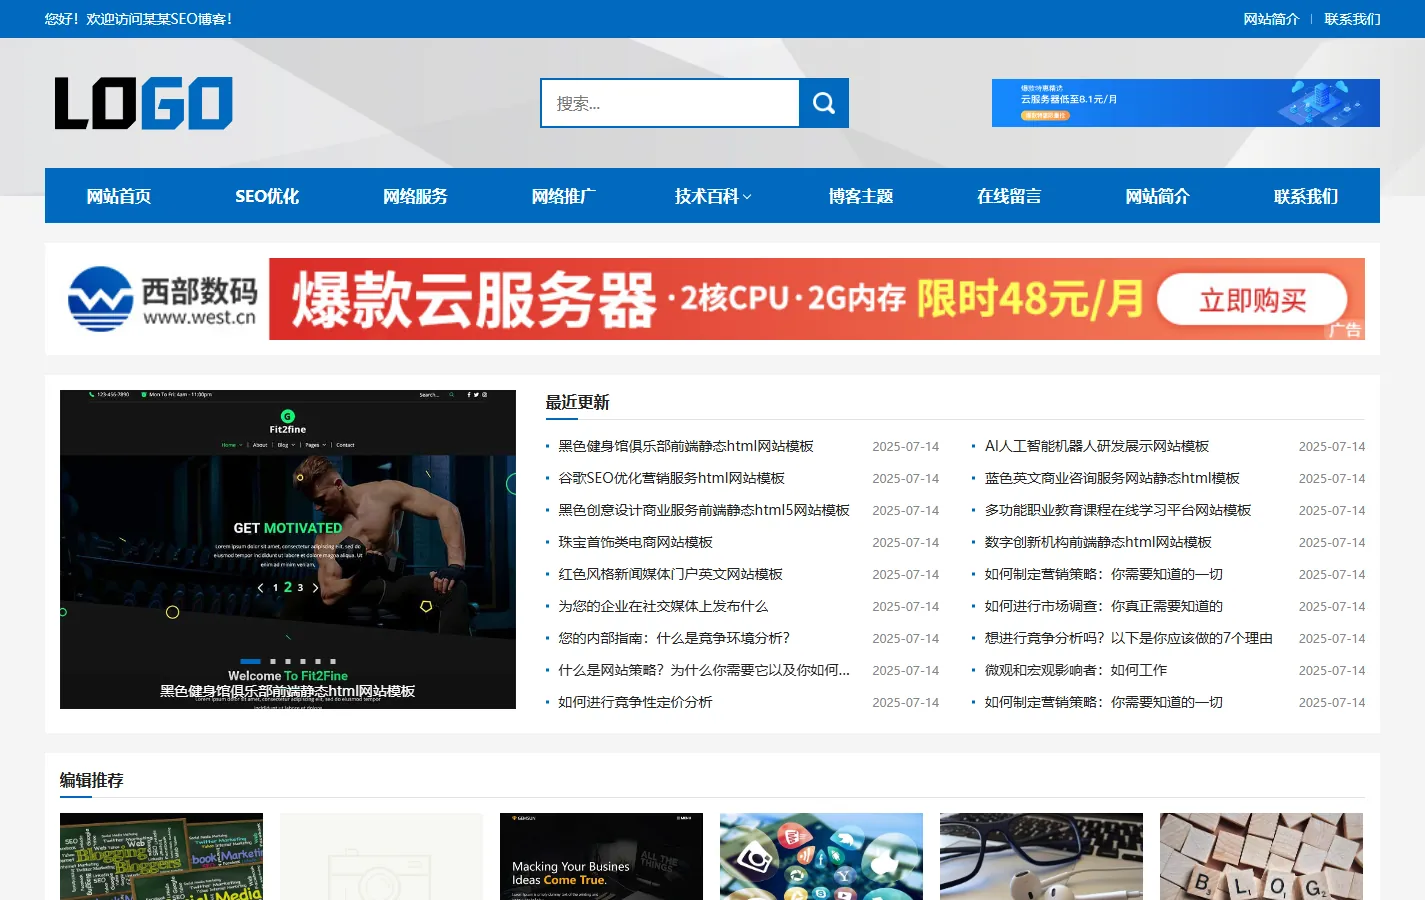Click the search magnifier icon button

pos(824,103)
